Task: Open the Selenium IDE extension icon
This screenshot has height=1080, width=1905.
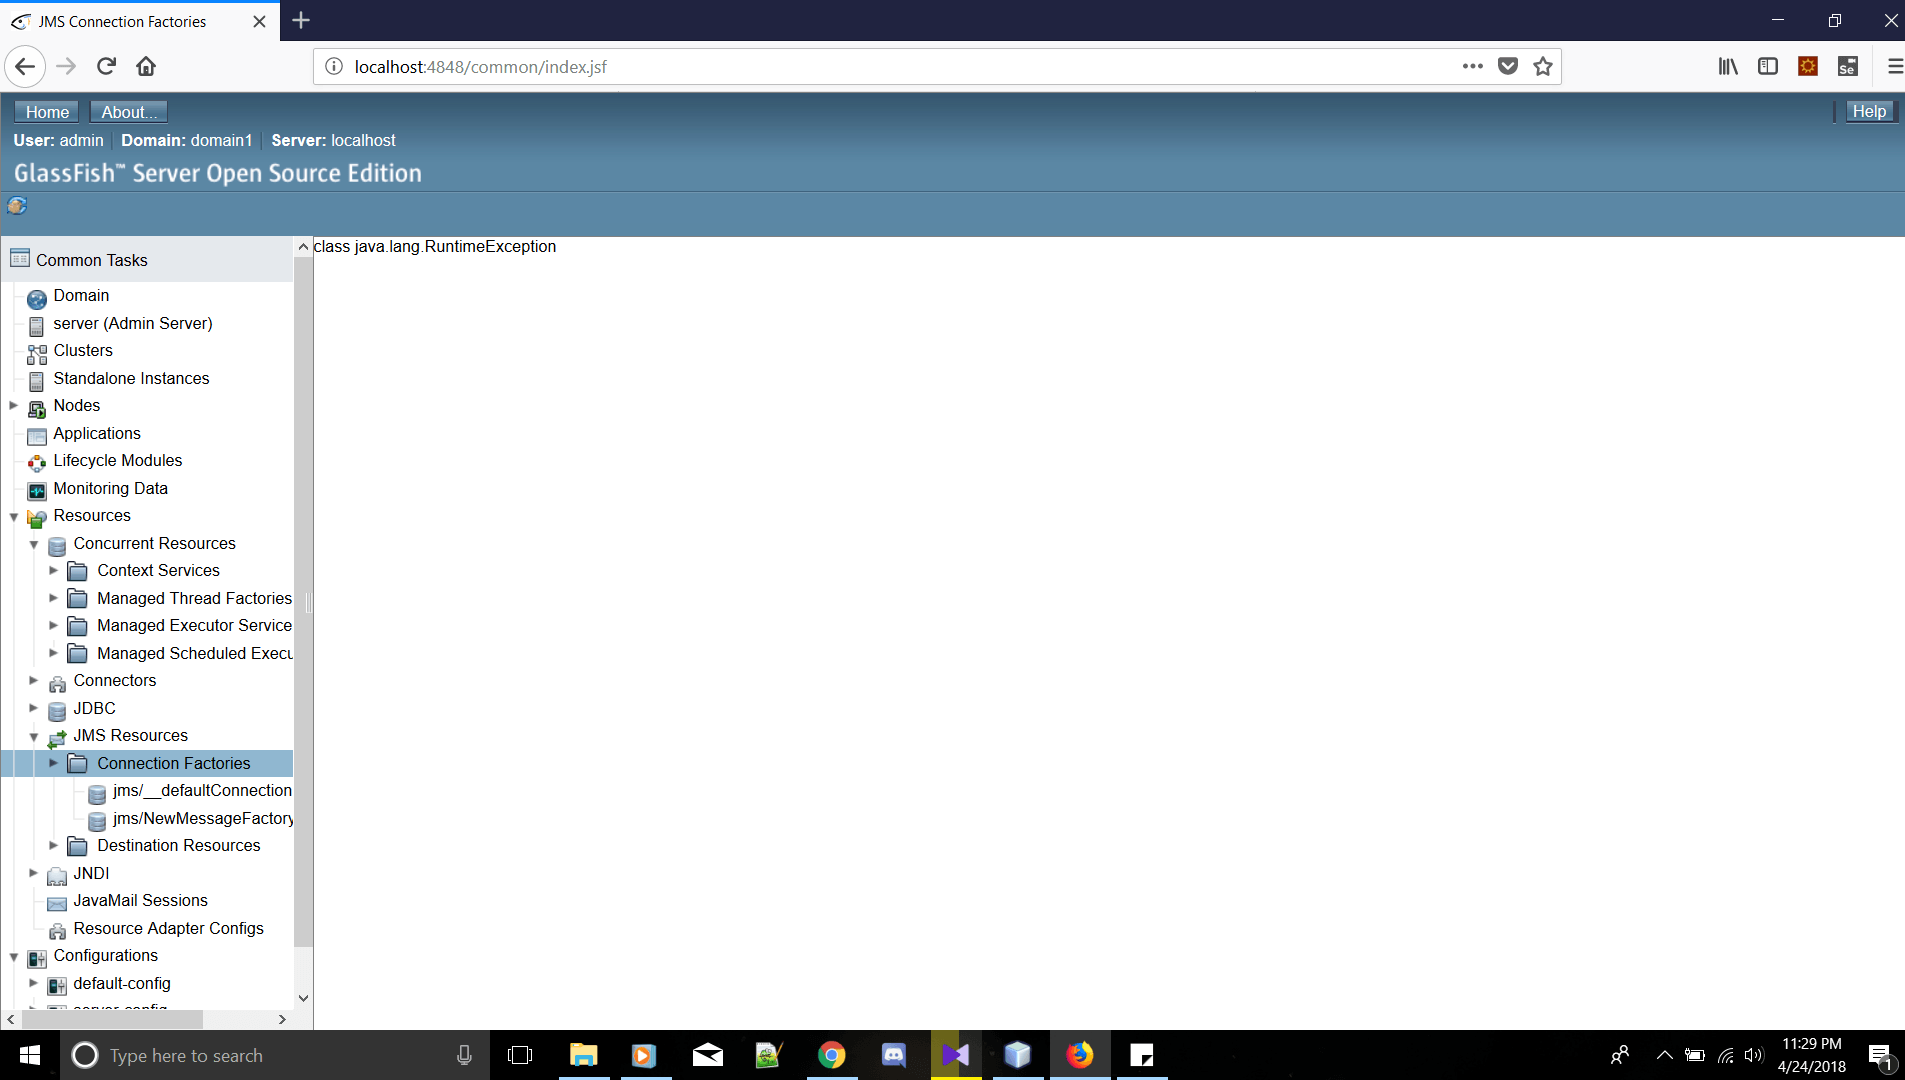Action: [x=1847, y=66]
